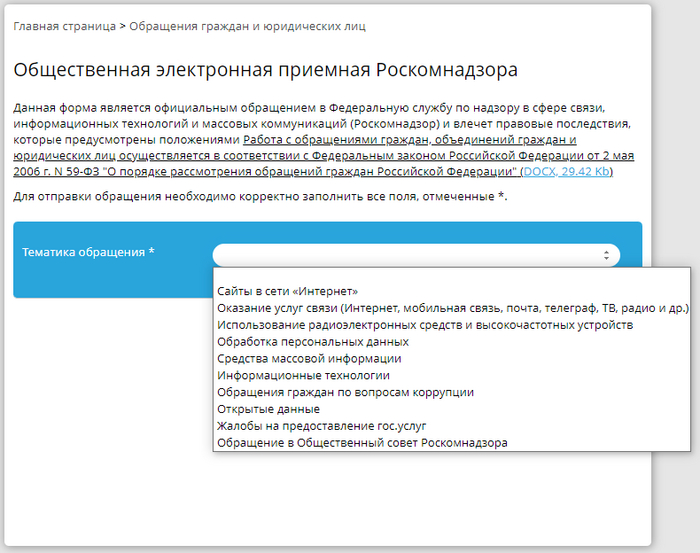Select Обращение в Общественный совет Роскомнадзора

click(x=452, y=443)
